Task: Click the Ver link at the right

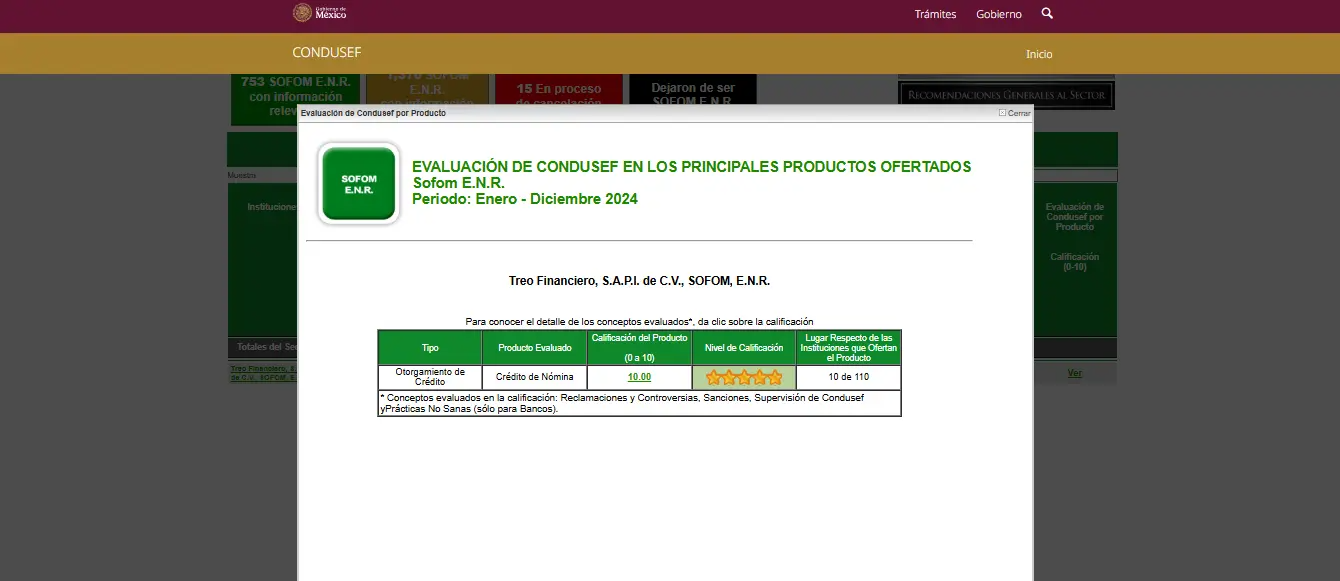Action: [x=1075, y=373]
